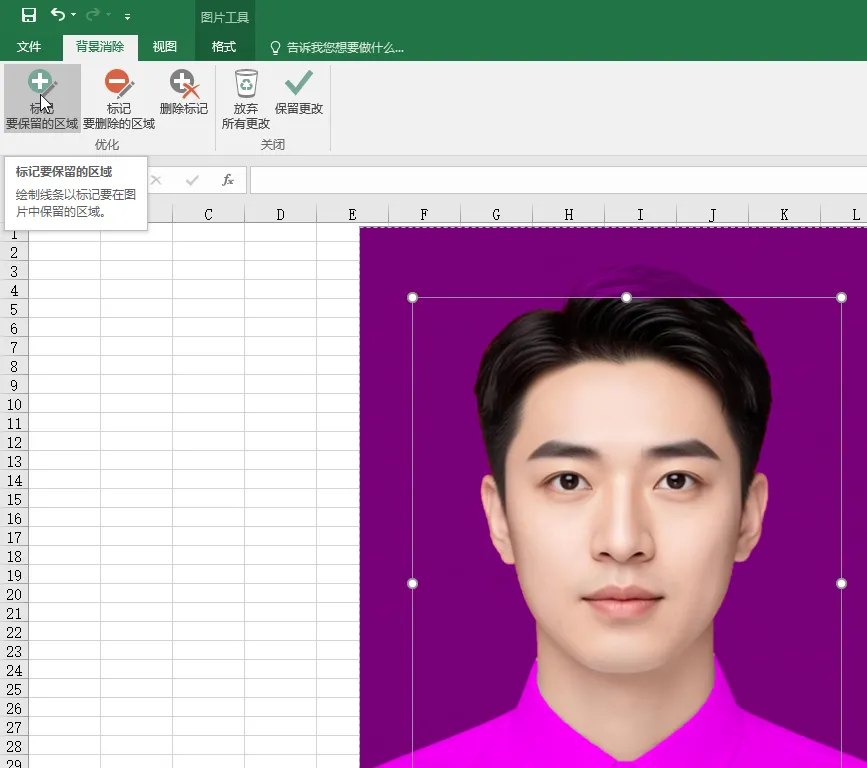Open the 格式 tab under 图片工具
This screenshot has width=867, height=768.
coord(224,47)
